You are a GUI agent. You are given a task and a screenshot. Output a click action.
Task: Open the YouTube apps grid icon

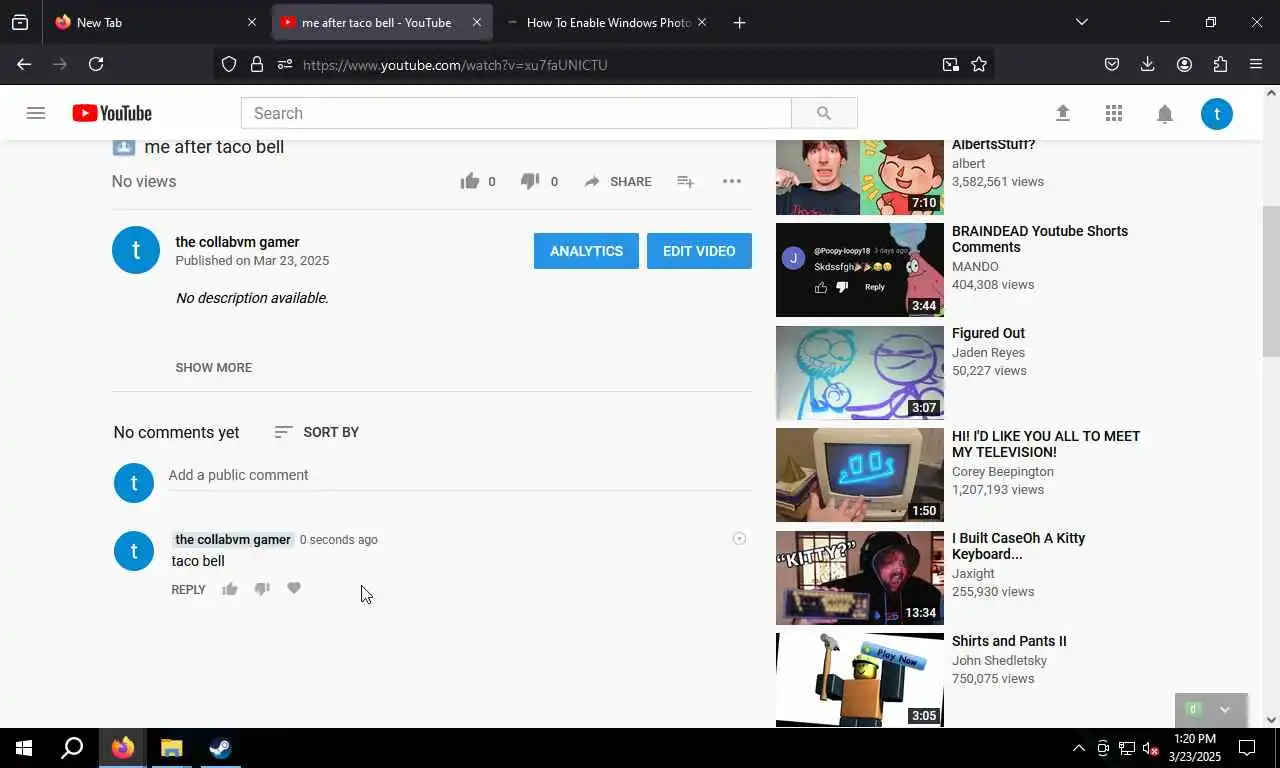(1114, 113)
